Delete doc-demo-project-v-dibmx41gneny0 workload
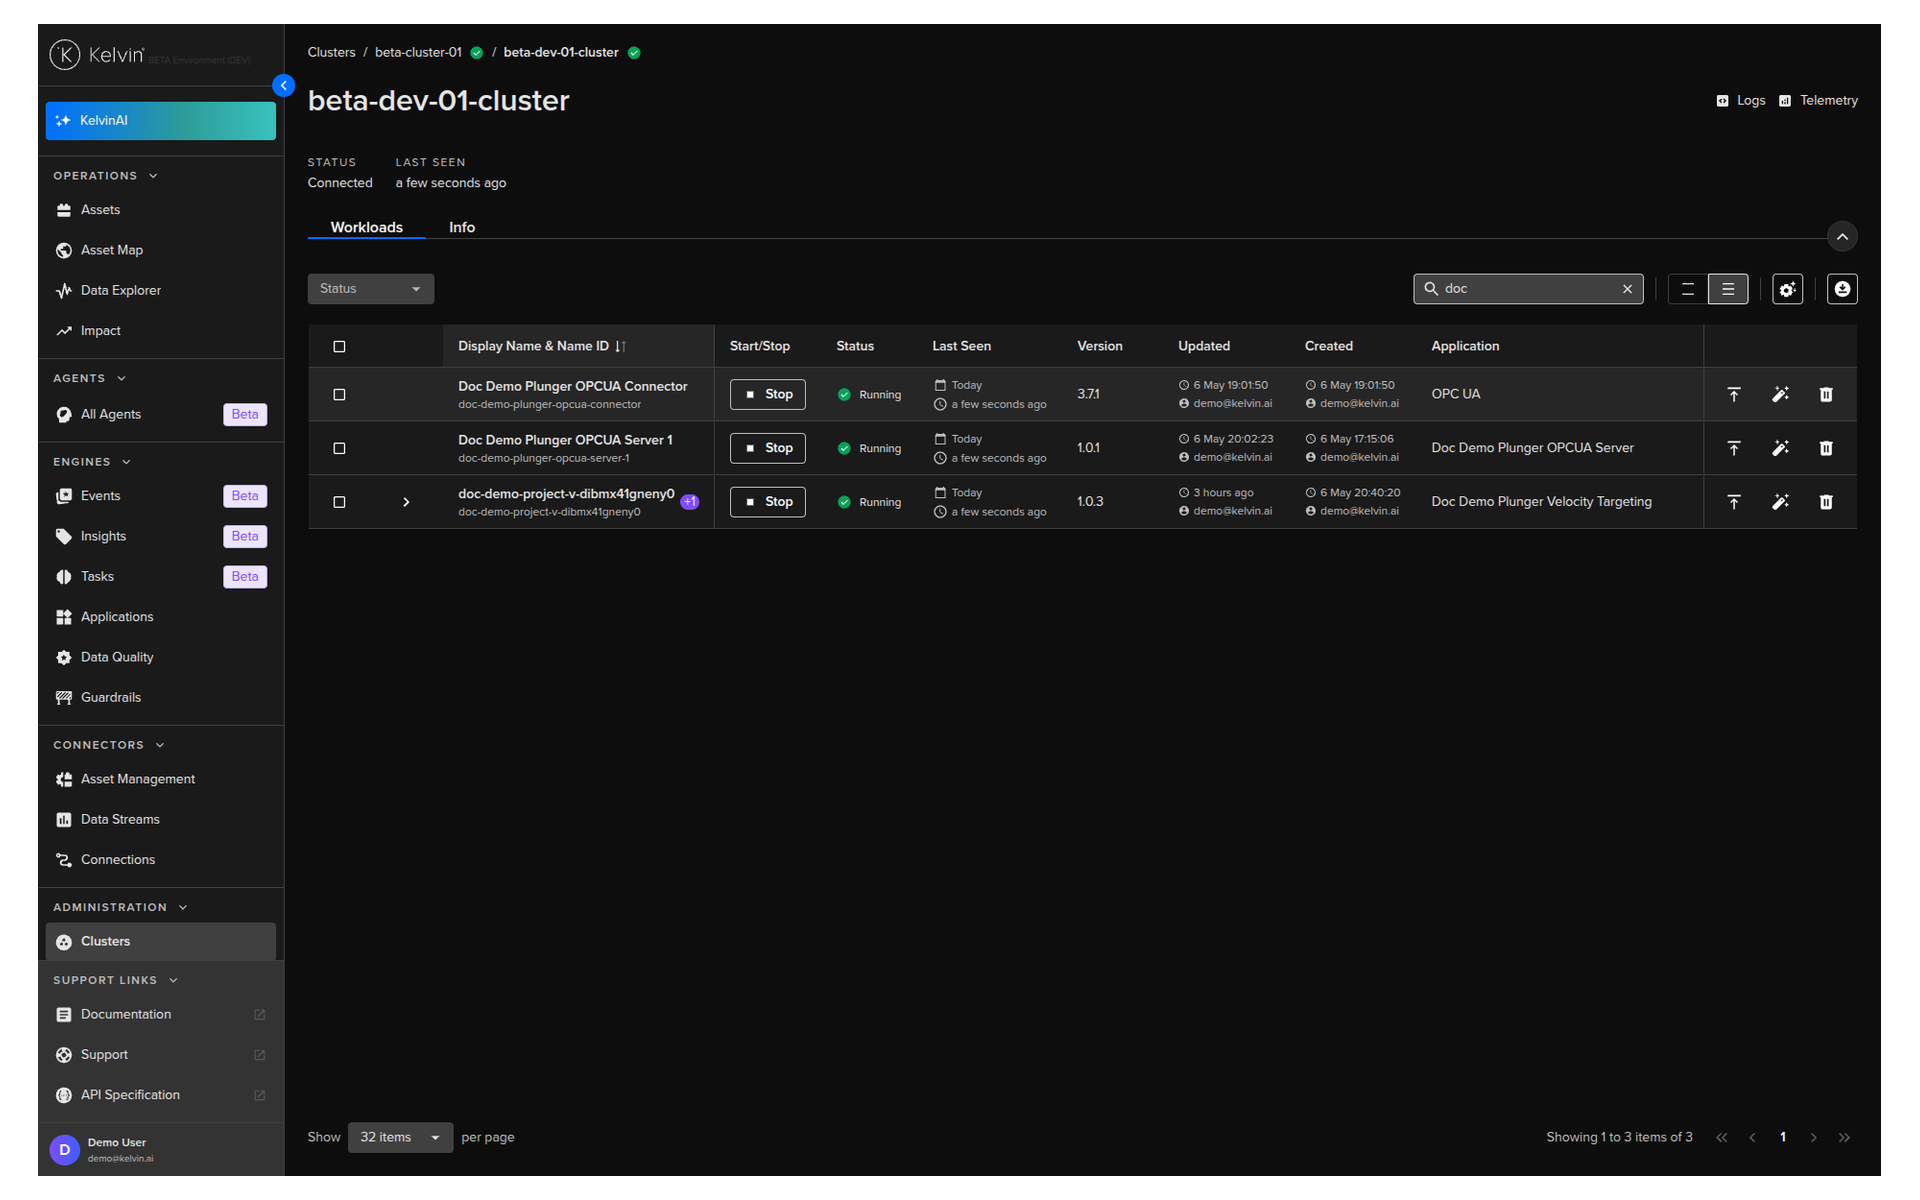The height and width of the screenshot is (1200, 1920). pyautogui.click(x=1826, y=502)
